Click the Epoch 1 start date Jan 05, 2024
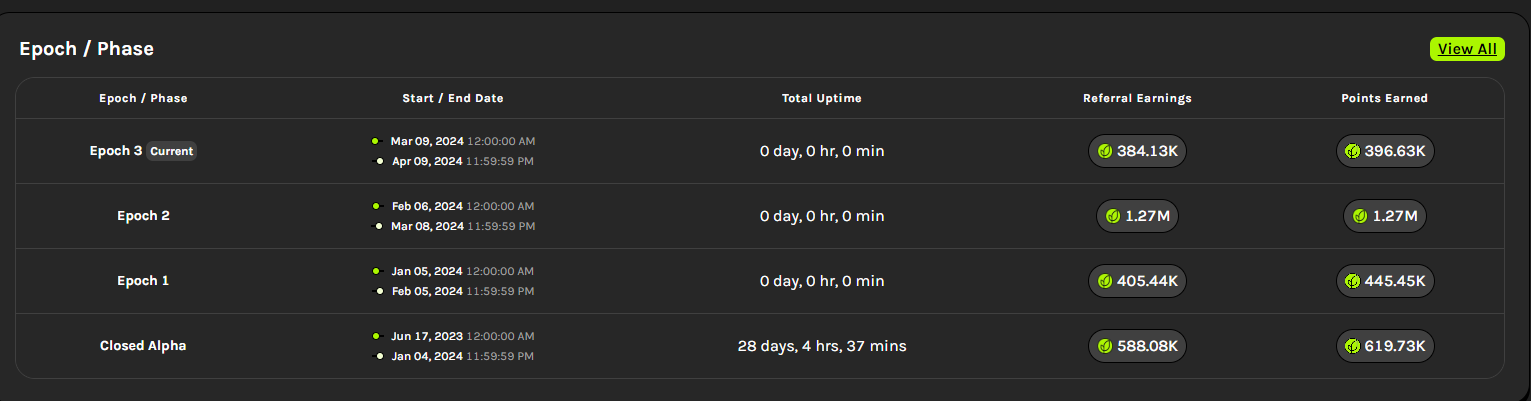 (x=427, y=271)
